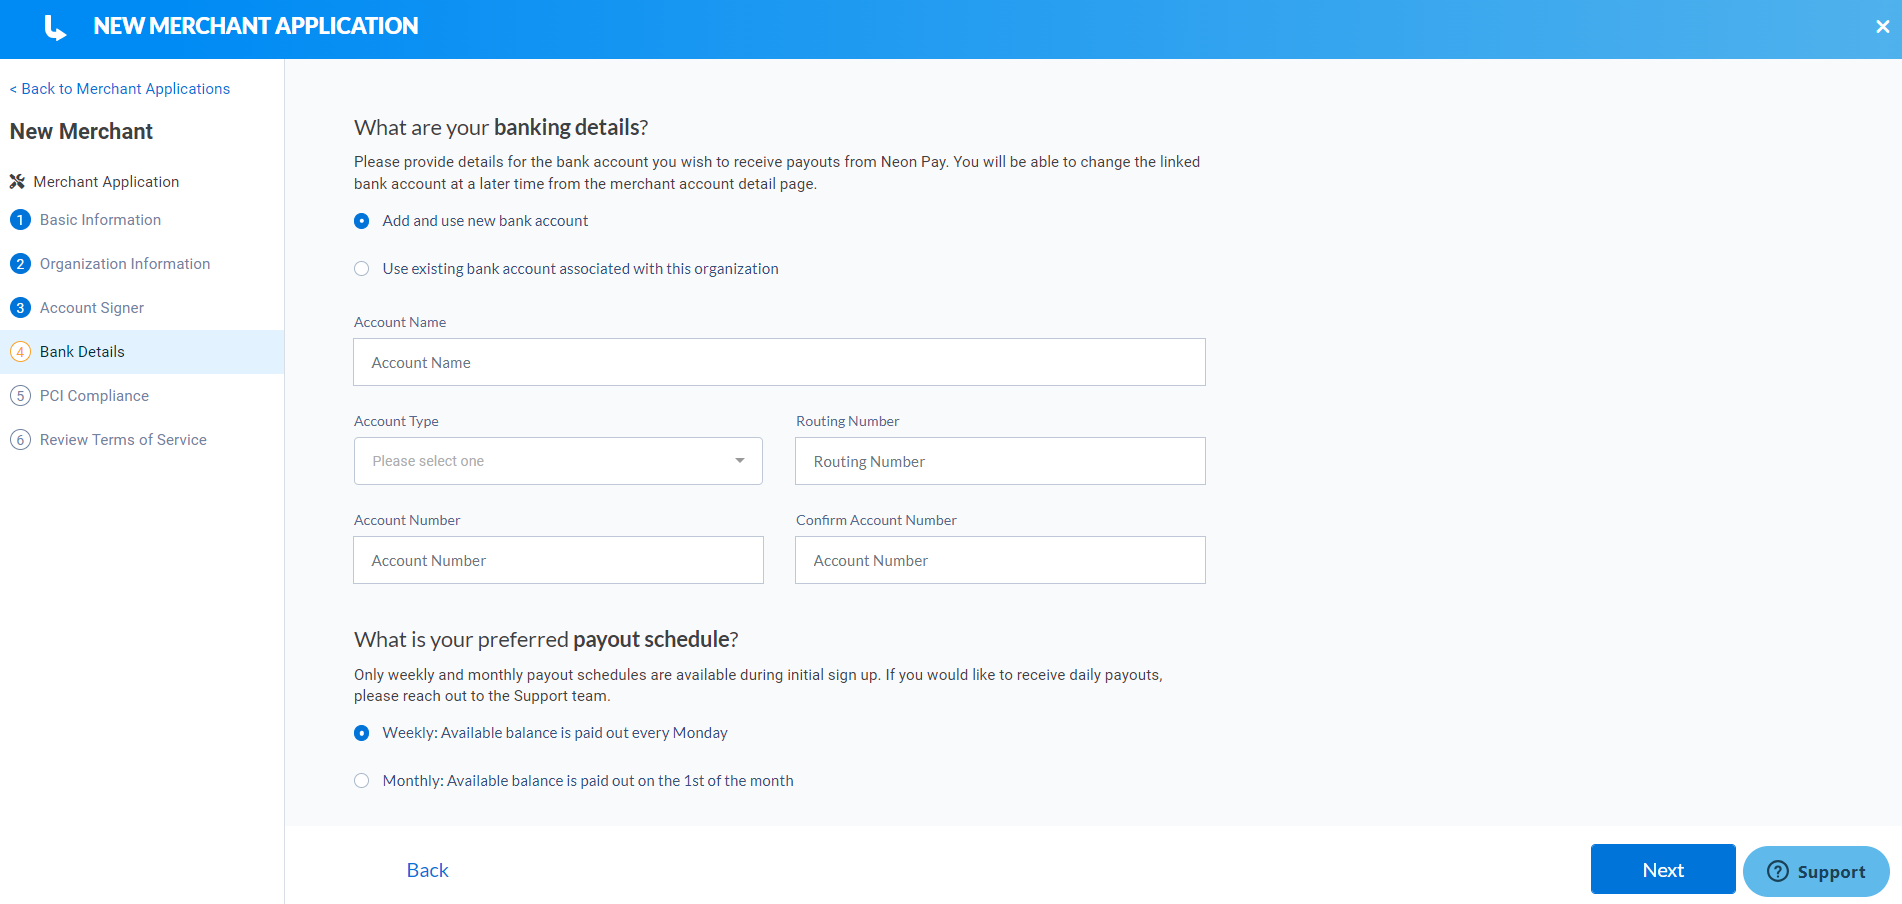
Task: Open the Account Type dropdown
Action: (557, 461)
